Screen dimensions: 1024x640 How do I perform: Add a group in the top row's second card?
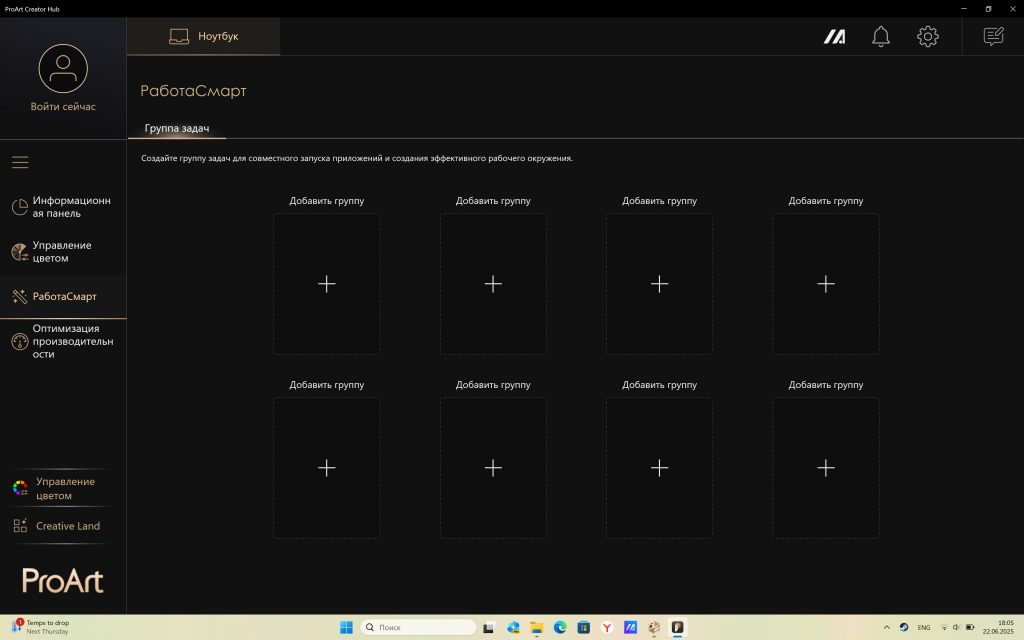[x=493, y=283]
